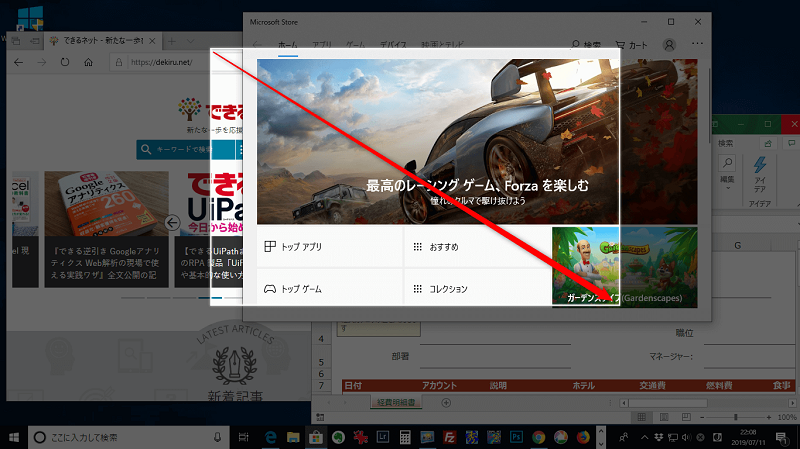Screen dimensions: 800x449
Task: Open the Microsoft Store user account icon
Action: click(669, 45)
